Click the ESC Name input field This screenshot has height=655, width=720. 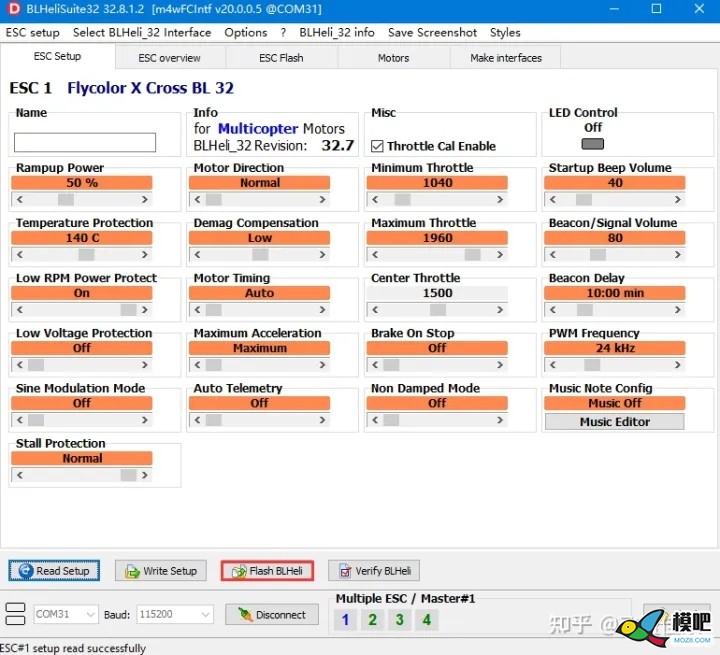click(85, 142)
